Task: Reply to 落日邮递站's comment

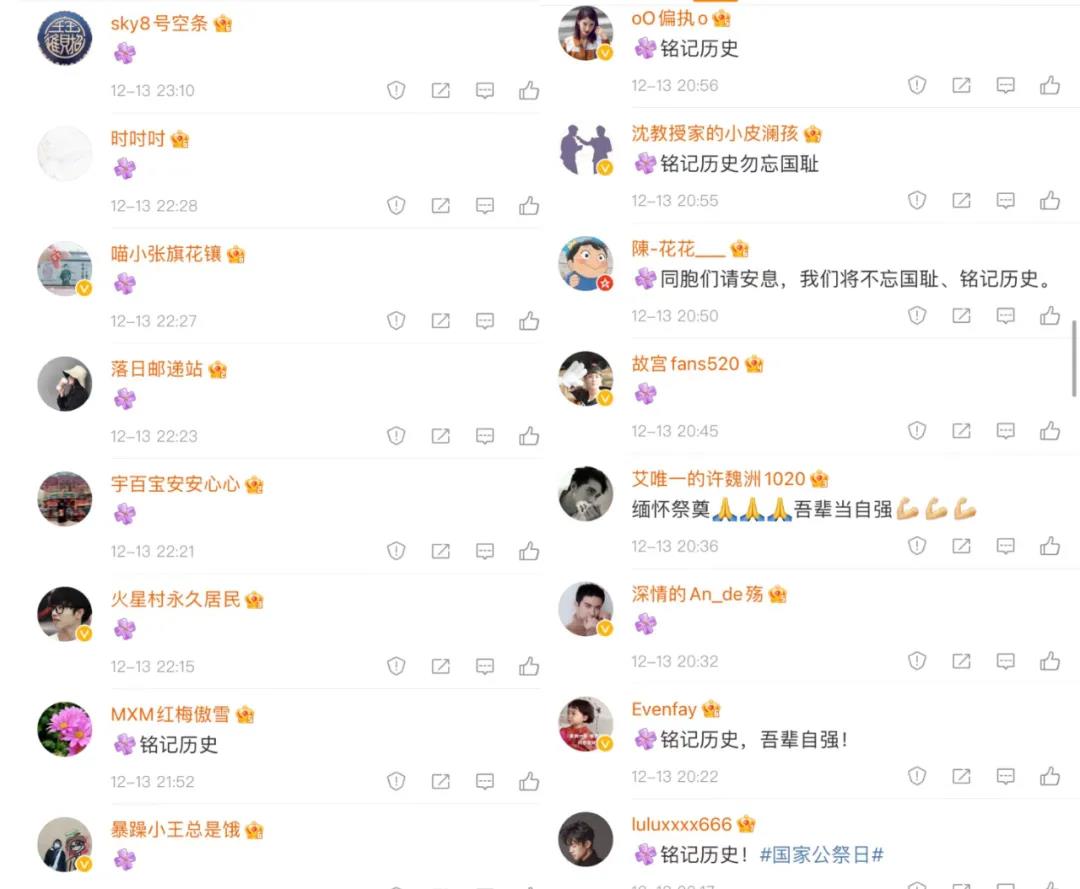Action: pos(485,436)
